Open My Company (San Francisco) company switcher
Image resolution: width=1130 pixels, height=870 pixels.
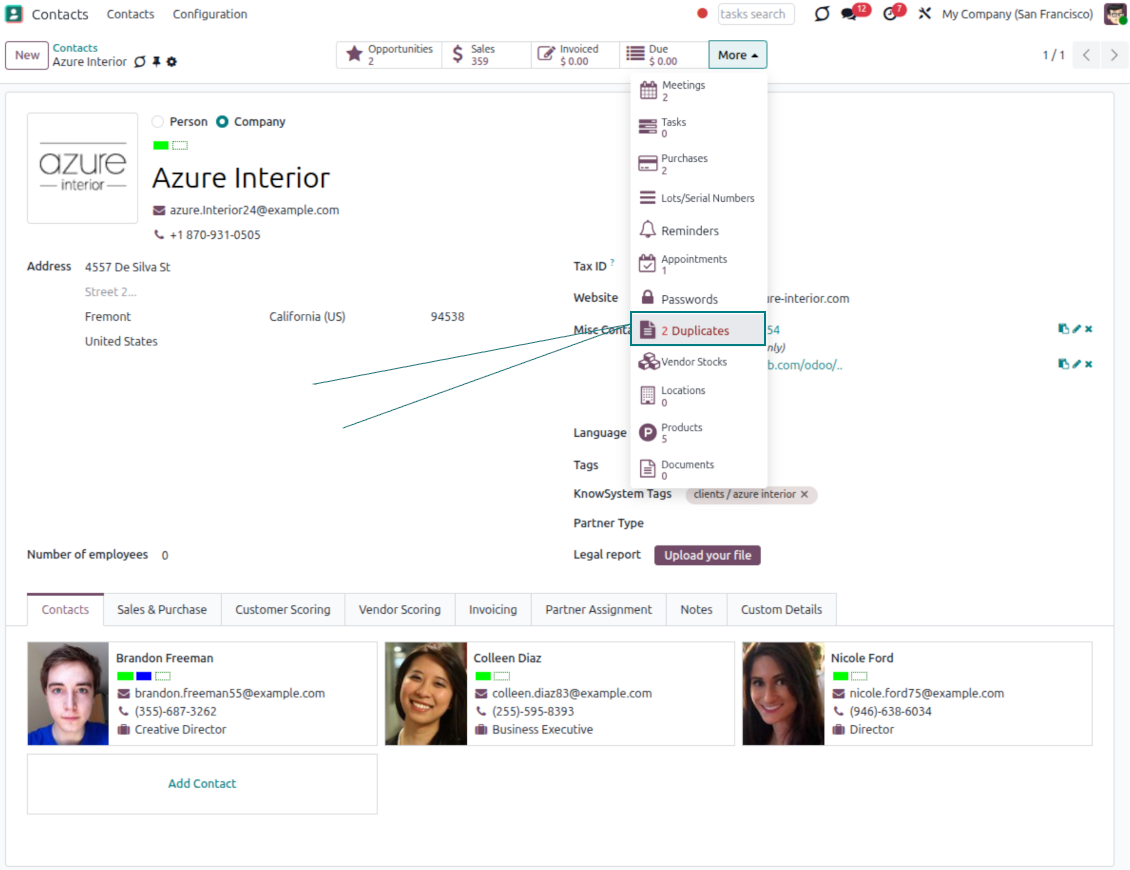point(1017,14)
